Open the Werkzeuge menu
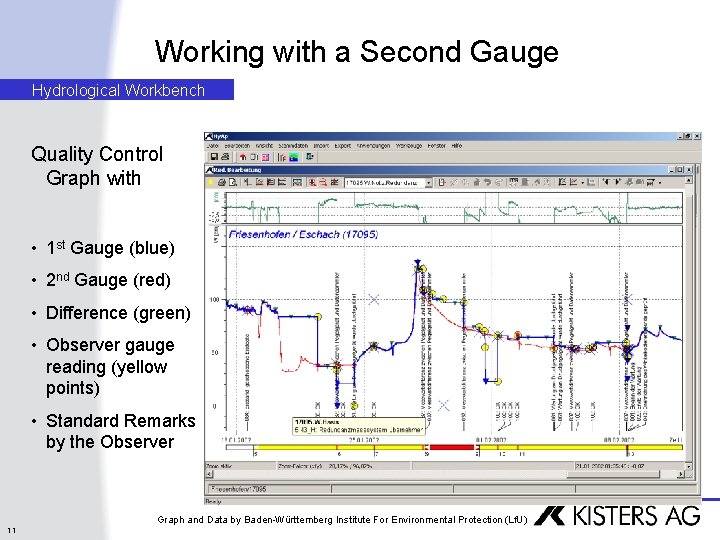 pyautogui.click(x=409, y=146)
